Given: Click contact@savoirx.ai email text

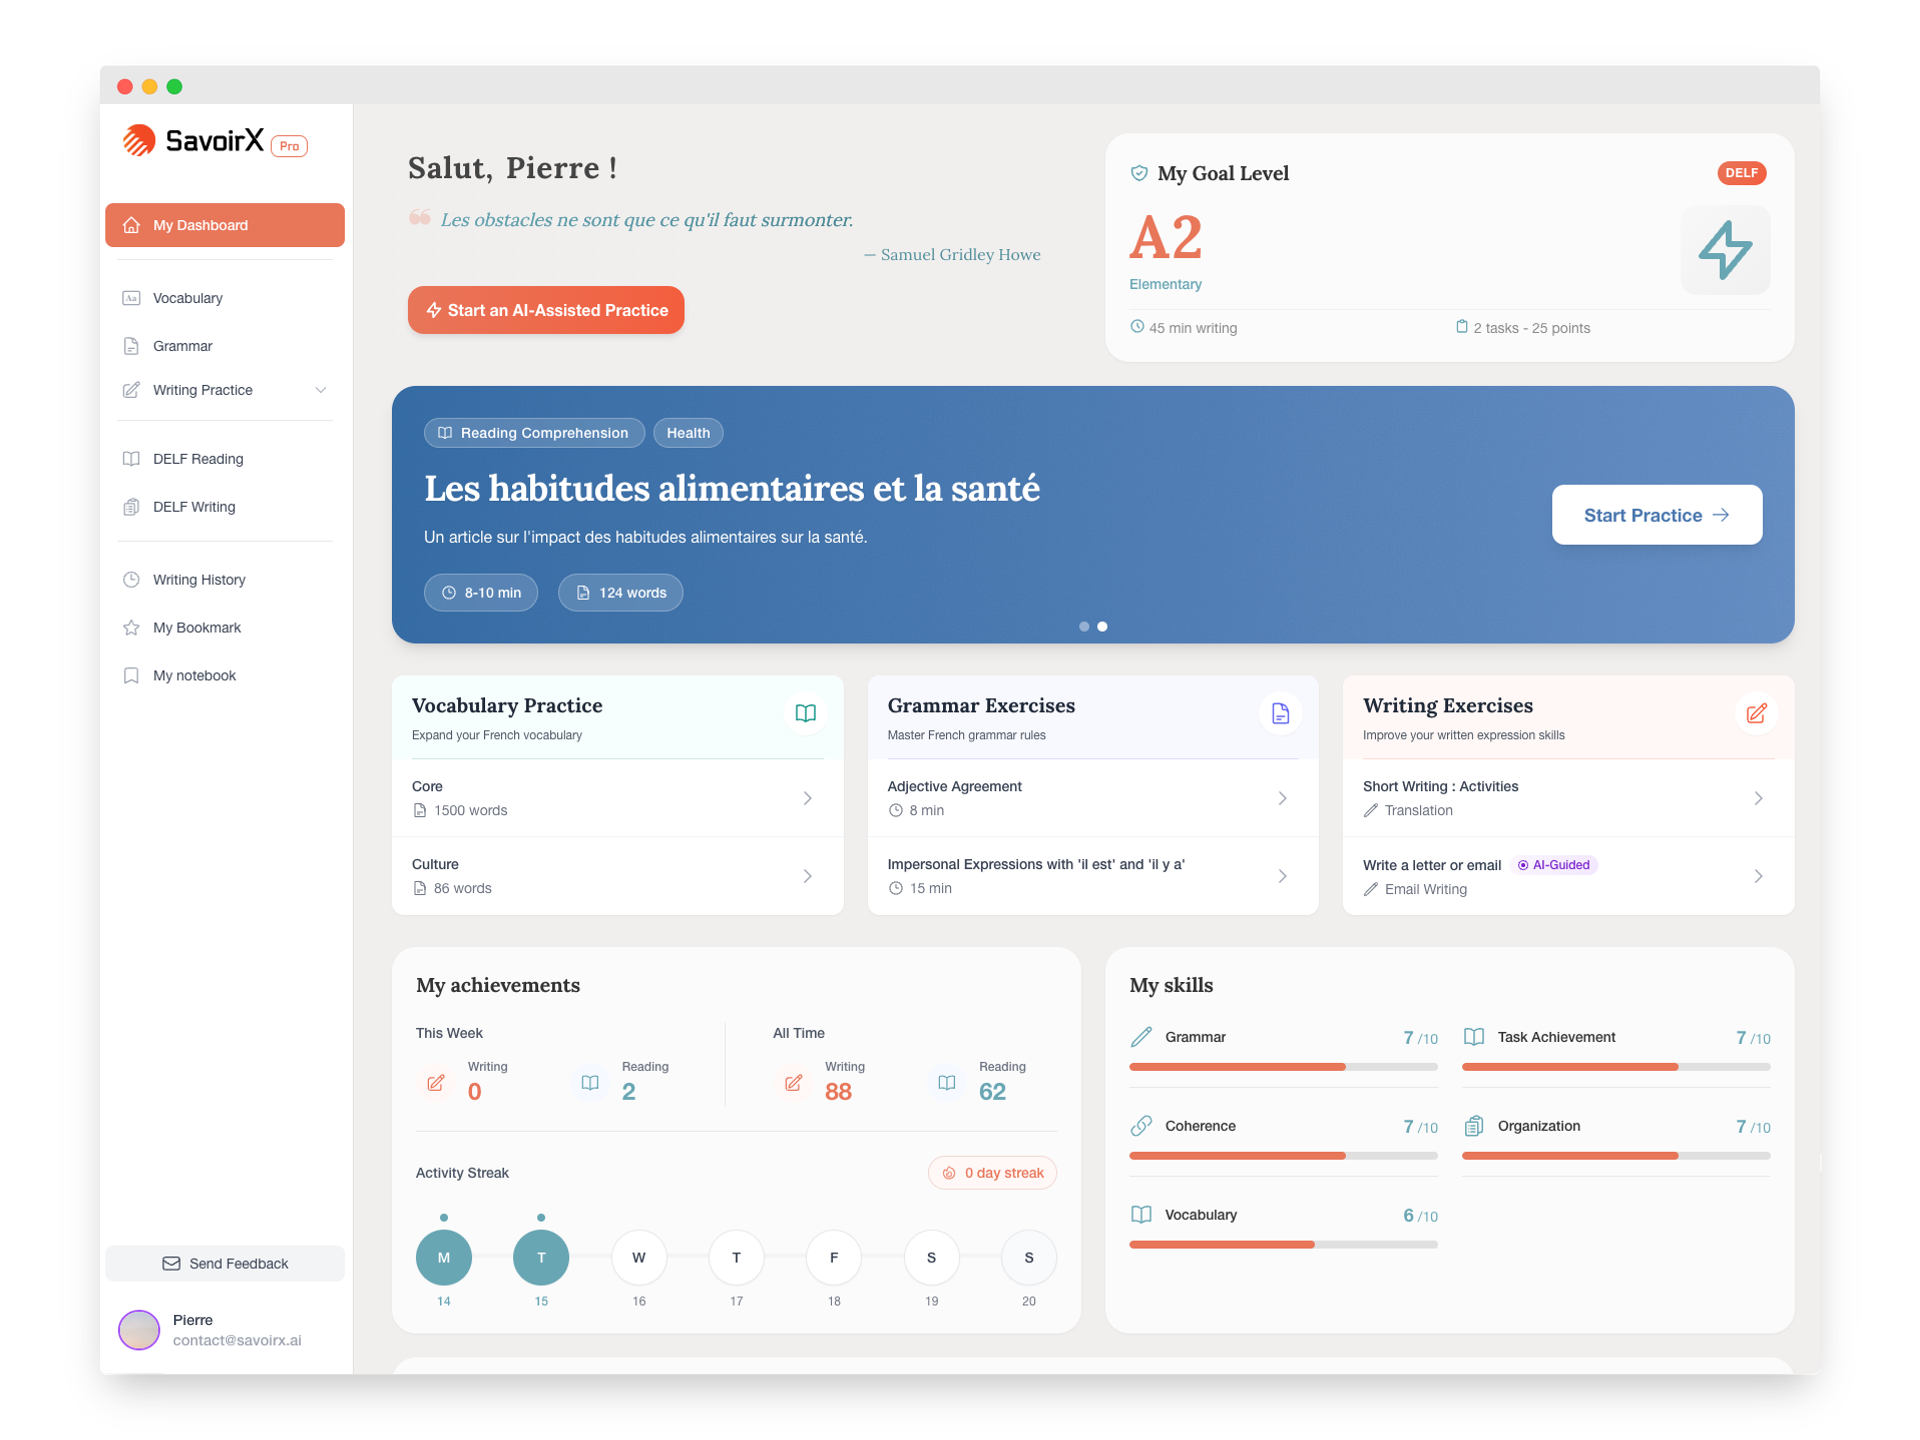Looking at the screenshot, I should click(x=237, y=1341).
